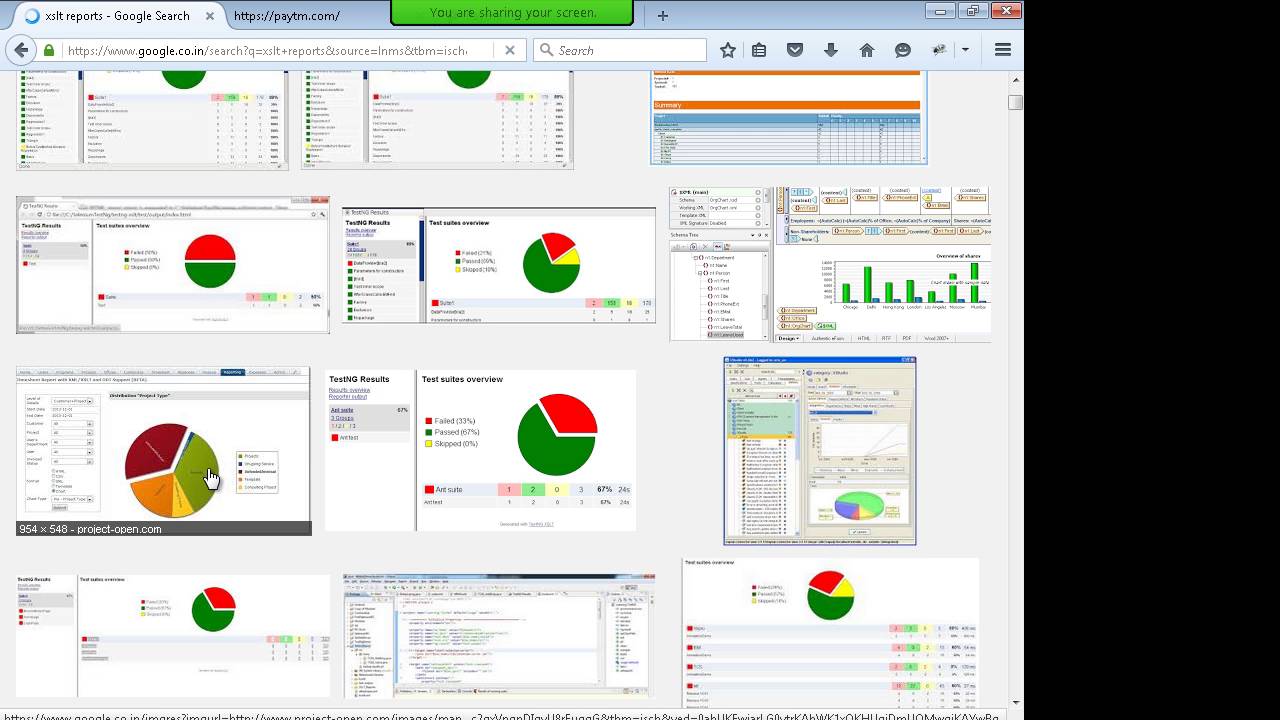Open the thumbnail with orange header and Summary table
1280x720 pixels.
click(x=788, y=117)
